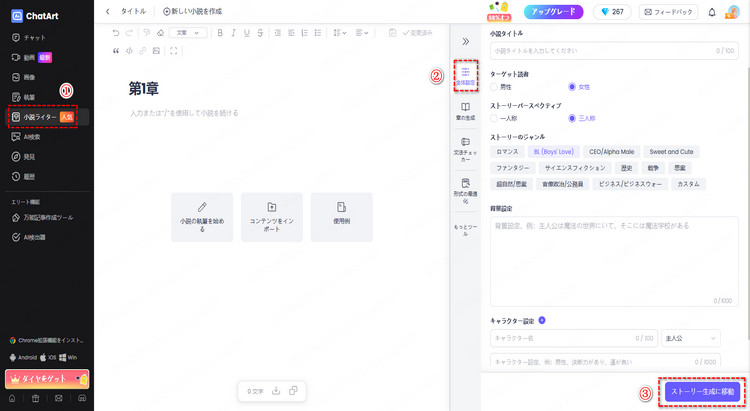Open the text alignment dropdown
Viewport: 750px width, 411px height.
(x=362, y=33)
